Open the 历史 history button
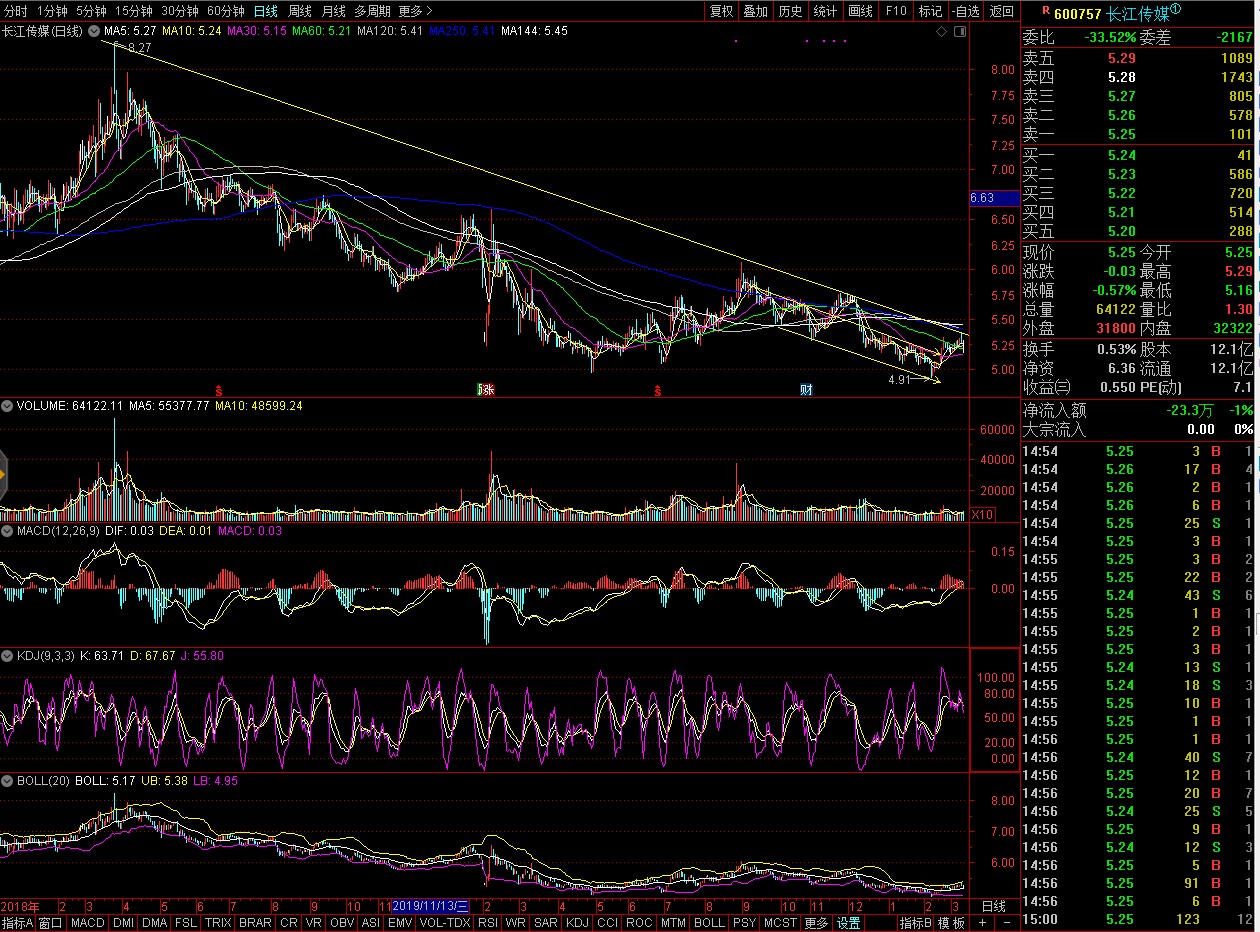Image resolution: width=1260 pixels, height=932 pixels. [x=790, y=11]
